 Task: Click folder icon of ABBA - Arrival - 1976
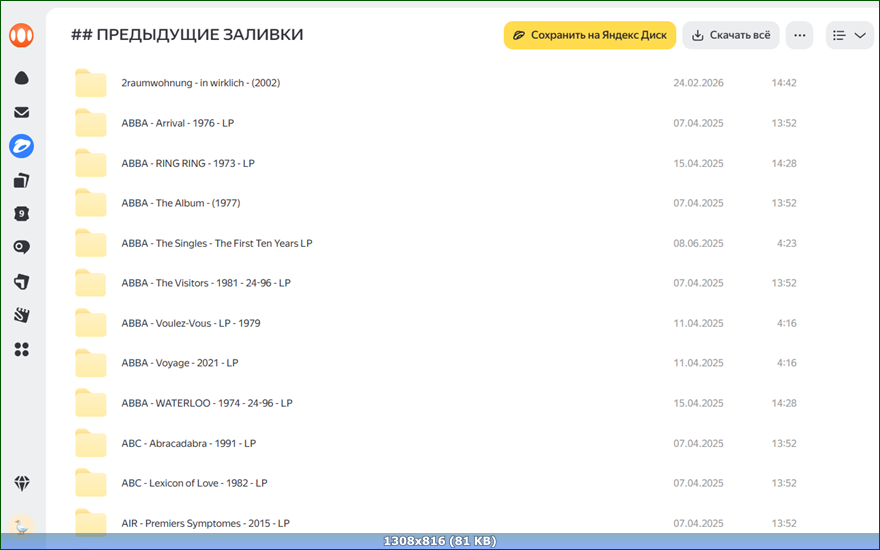[x=91, y=123]
